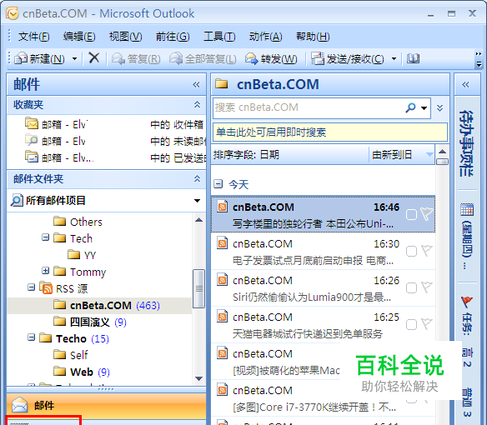The image size is (487, 425).
Task: Open All Mail Items dropdown arrow
Action: (197, 201)
